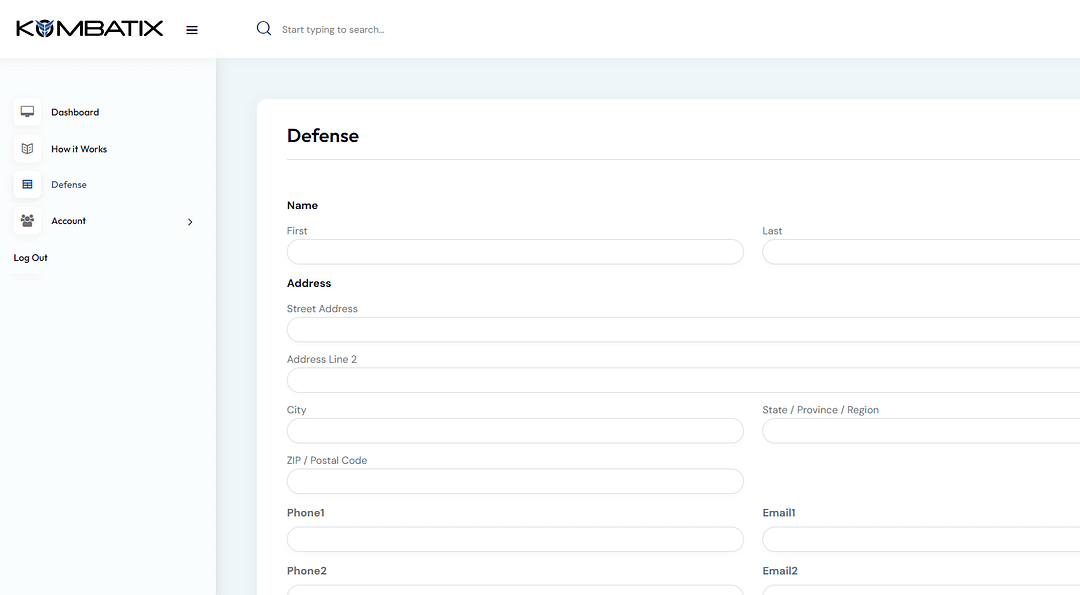This screenshot has width=1080, height=595.
Task: Click the Defense grid icon
Action: pyautogui.click(x=27, y=184)
